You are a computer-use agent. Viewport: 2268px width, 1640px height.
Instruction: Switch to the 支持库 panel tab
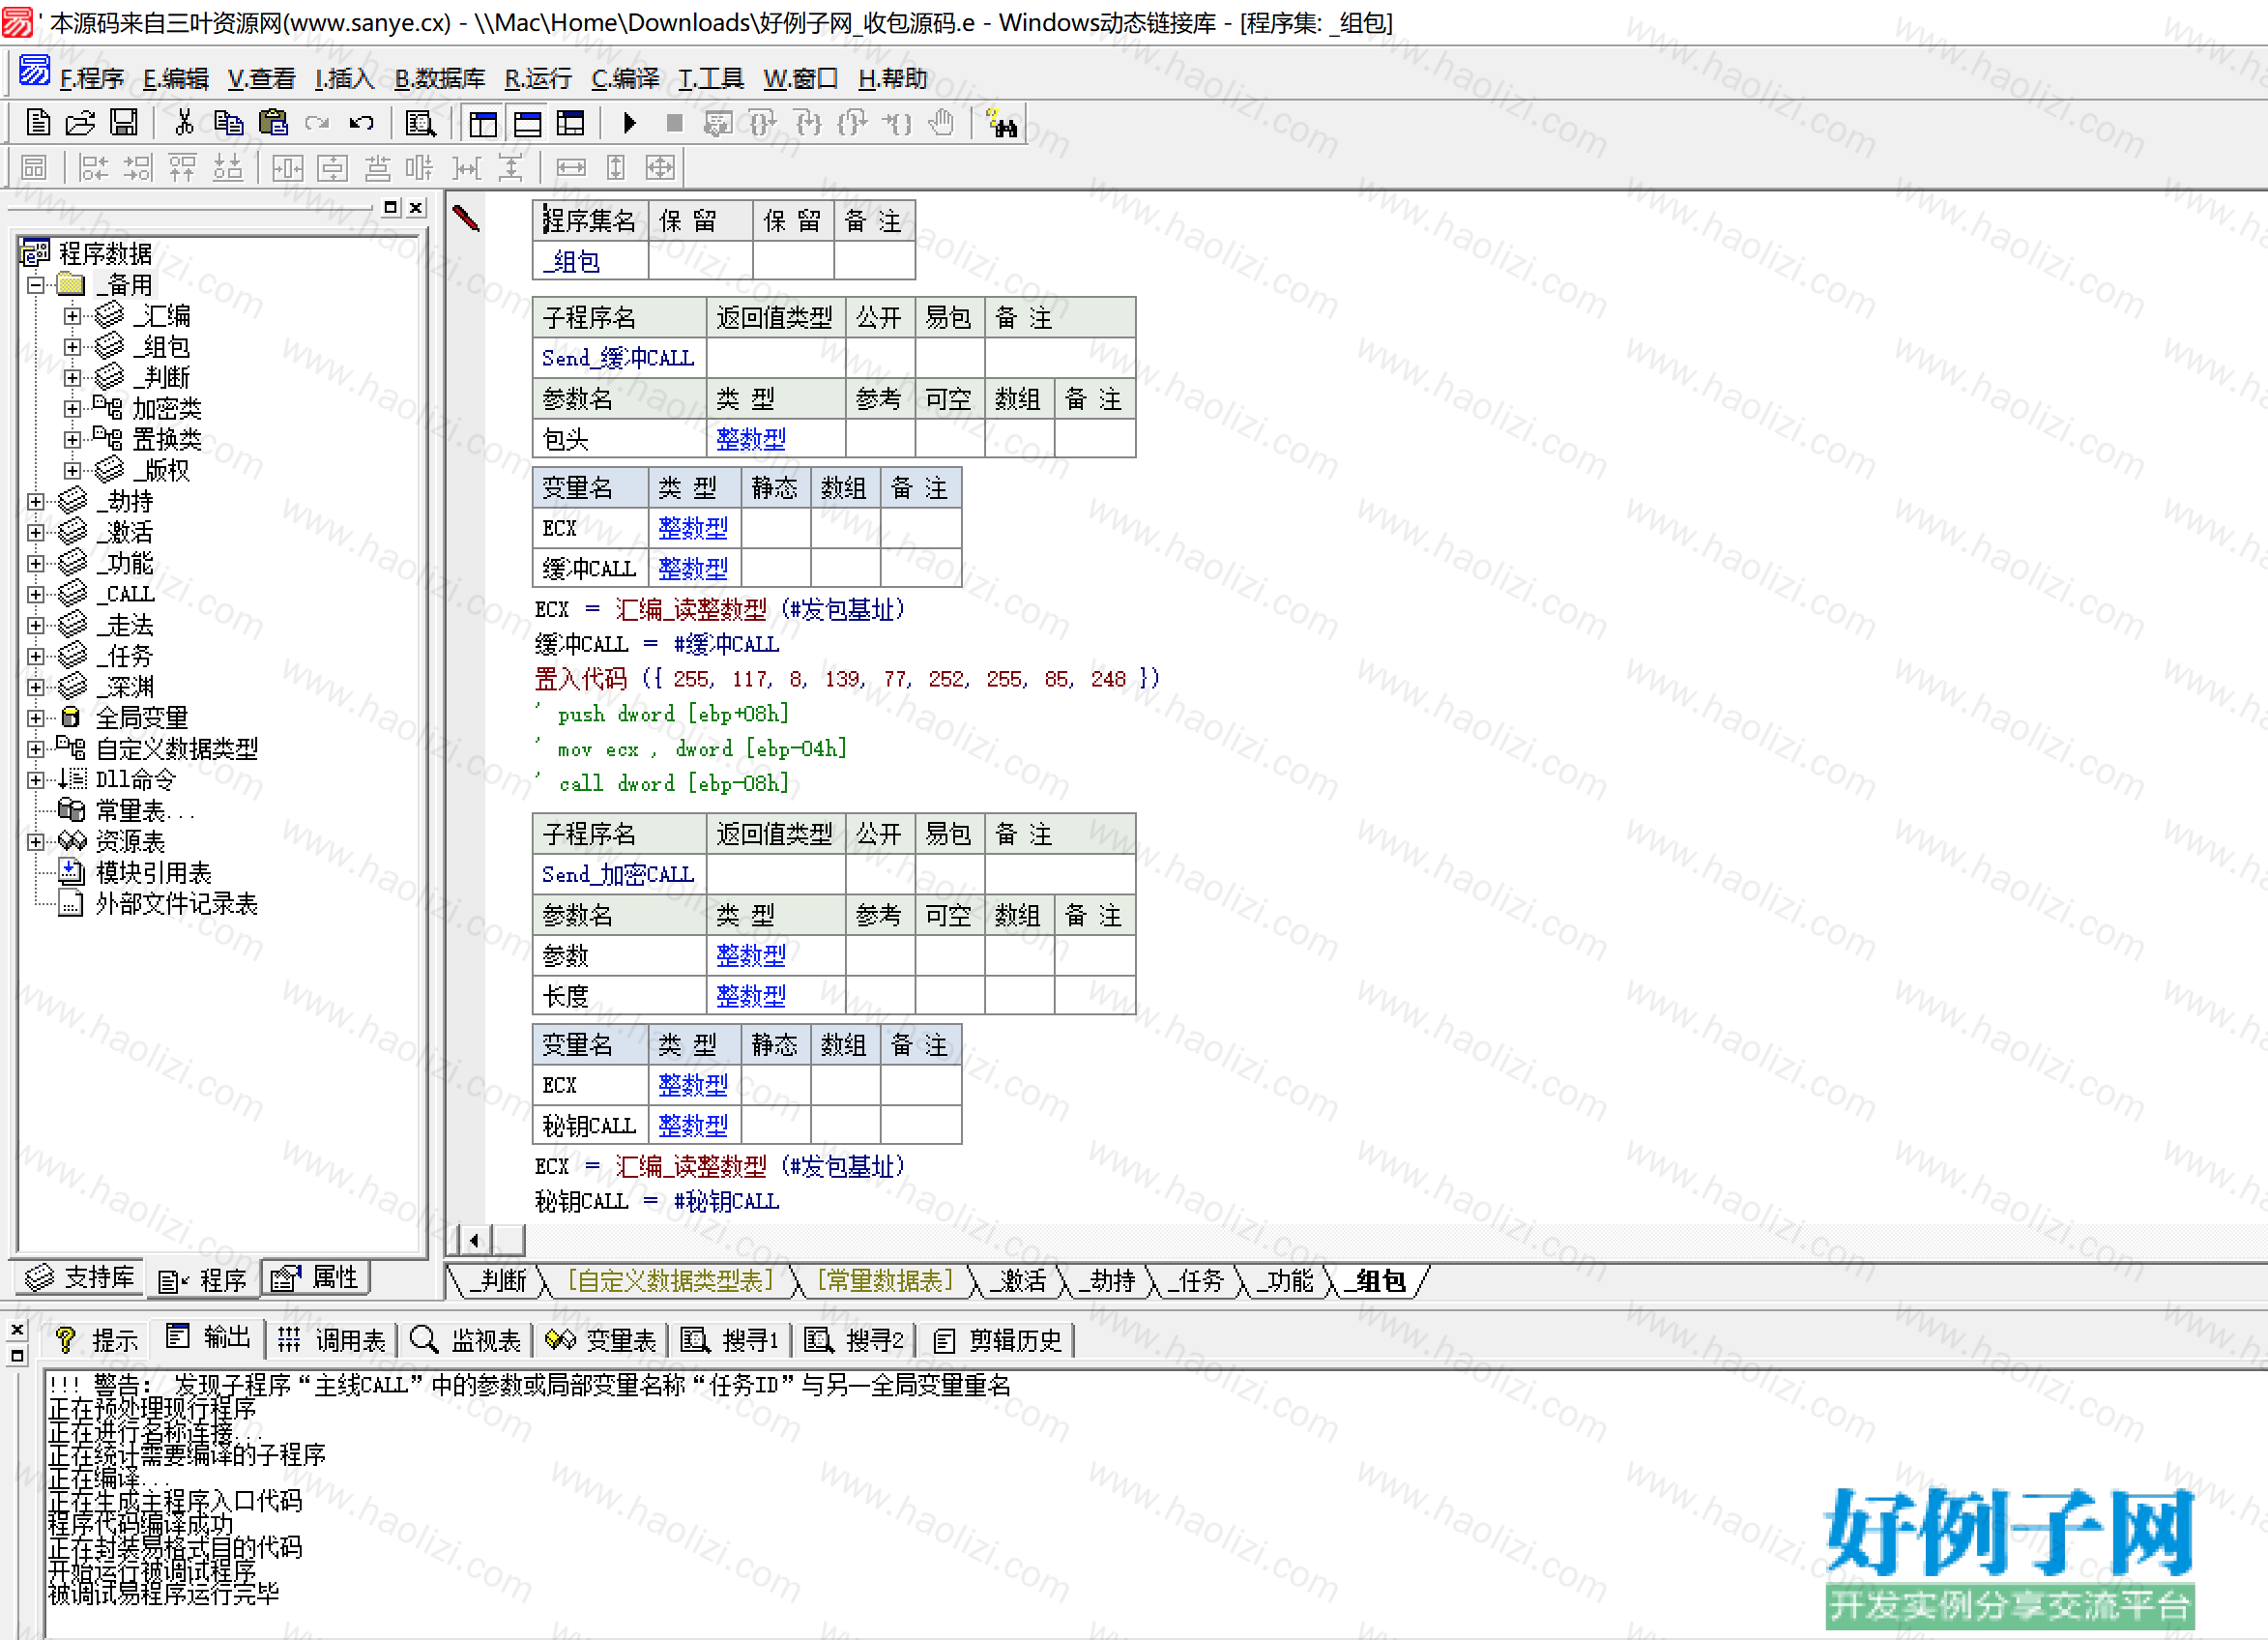point(80,1278)
